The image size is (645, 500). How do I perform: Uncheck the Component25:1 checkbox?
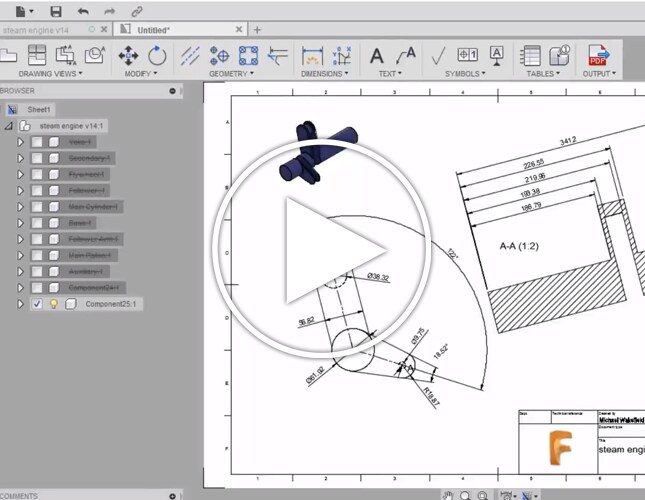tap(37, 304)
